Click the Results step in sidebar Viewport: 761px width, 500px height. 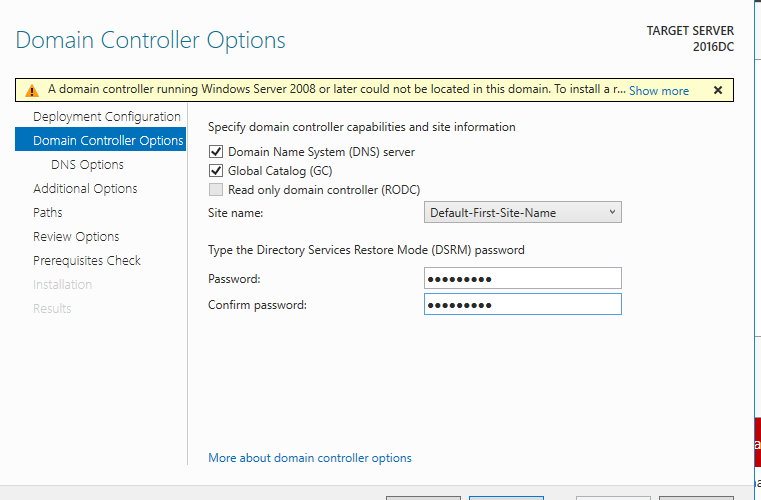[x=52, y=309]
